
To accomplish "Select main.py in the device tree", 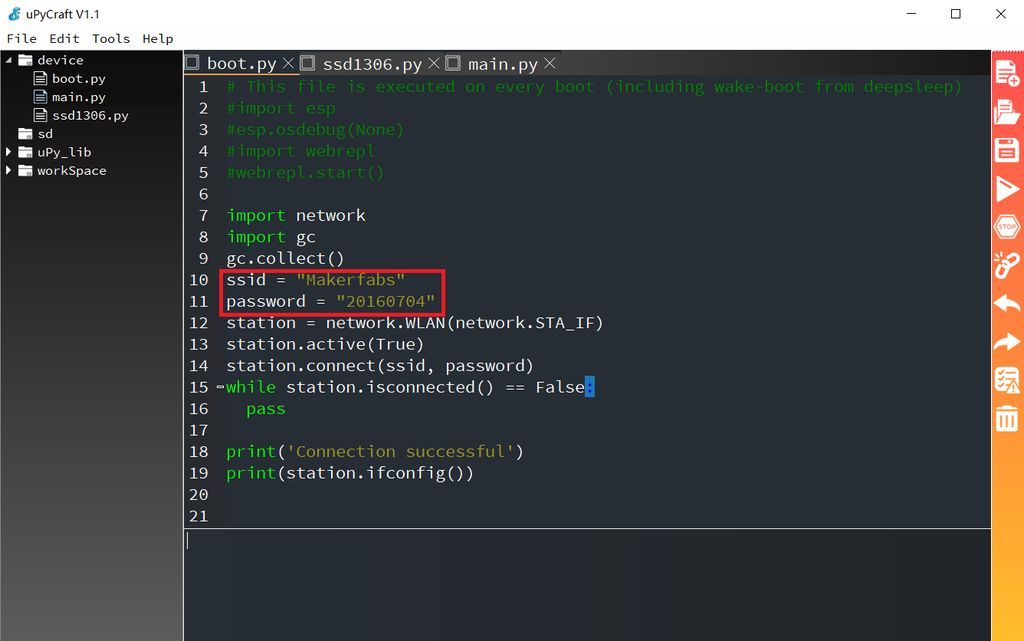I will [78, 97].
